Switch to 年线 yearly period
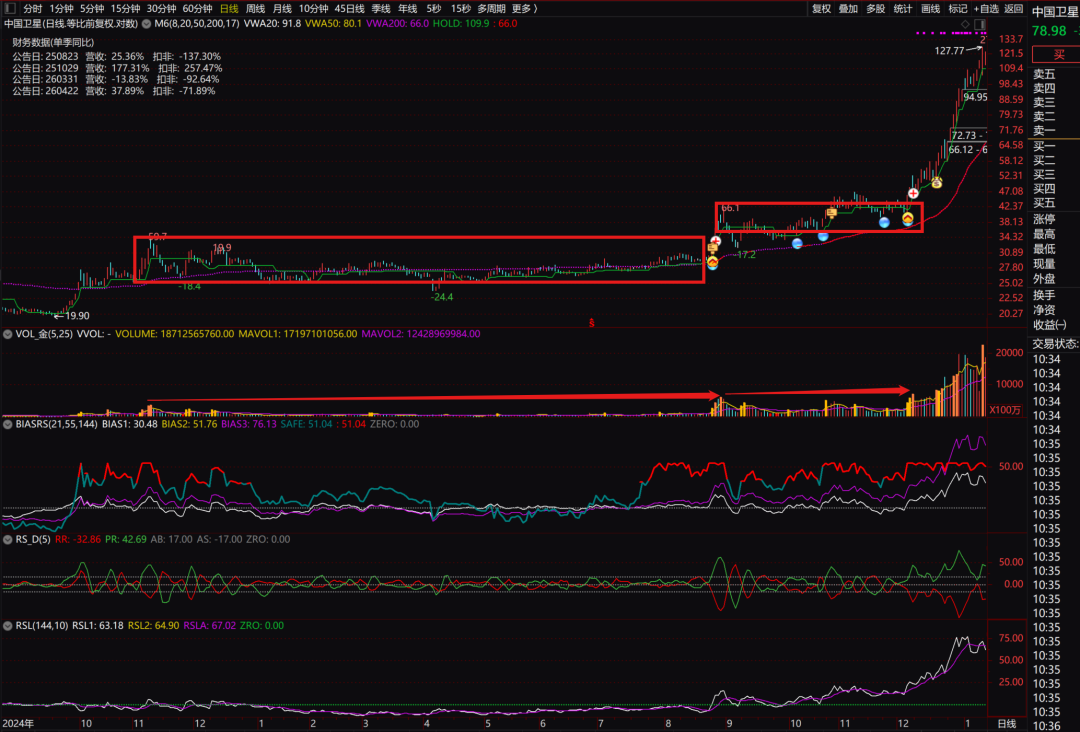The width and height of the screenshot is (1080, 732). (x=408, y=9)
